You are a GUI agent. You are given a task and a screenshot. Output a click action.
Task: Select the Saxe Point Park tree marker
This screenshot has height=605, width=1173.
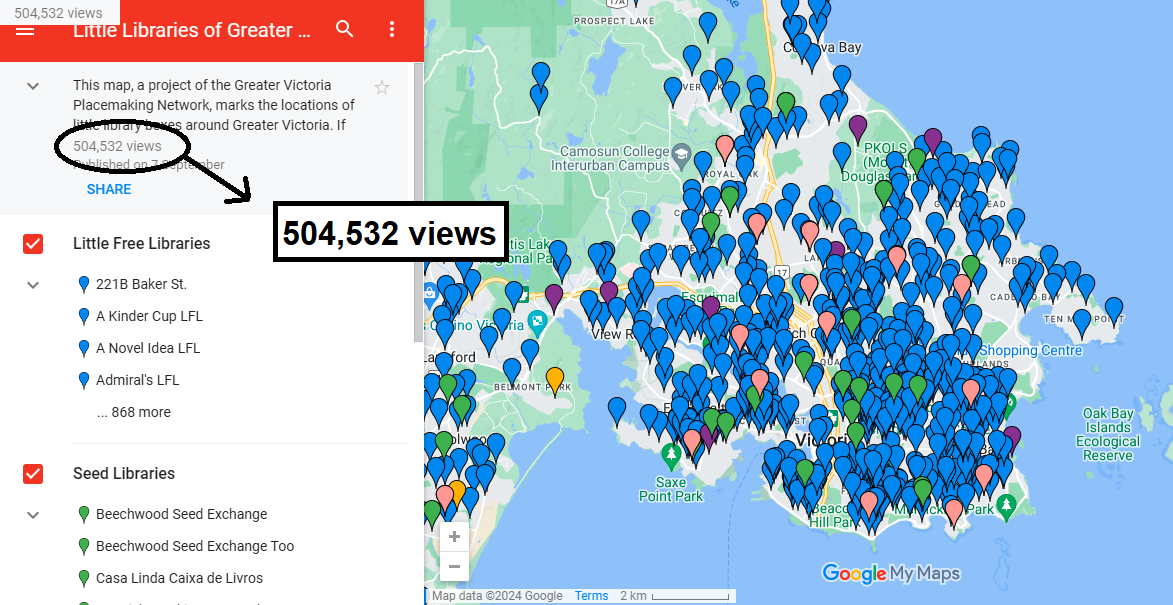tap(672, 454)
